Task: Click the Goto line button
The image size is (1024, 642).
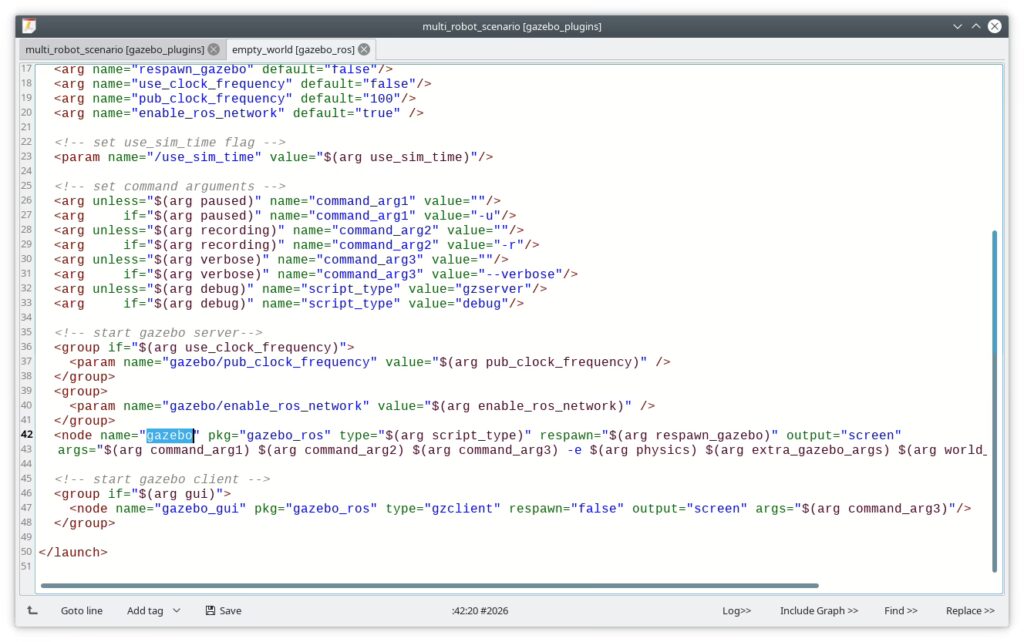Action: coord(82,611)
